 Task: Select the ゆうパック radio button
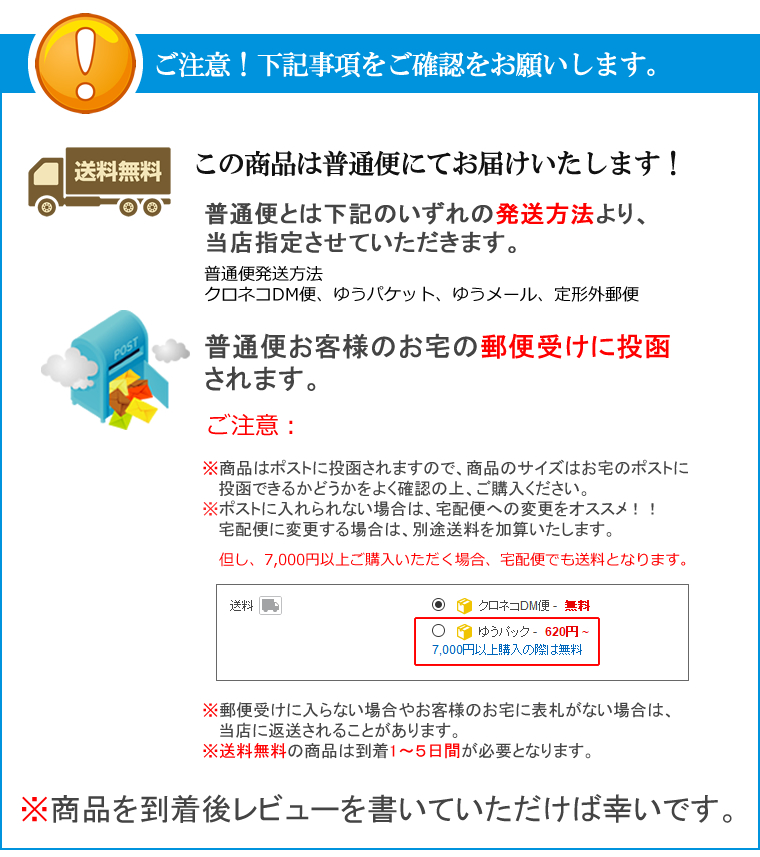pyautogui.click(x=438, y=631)
